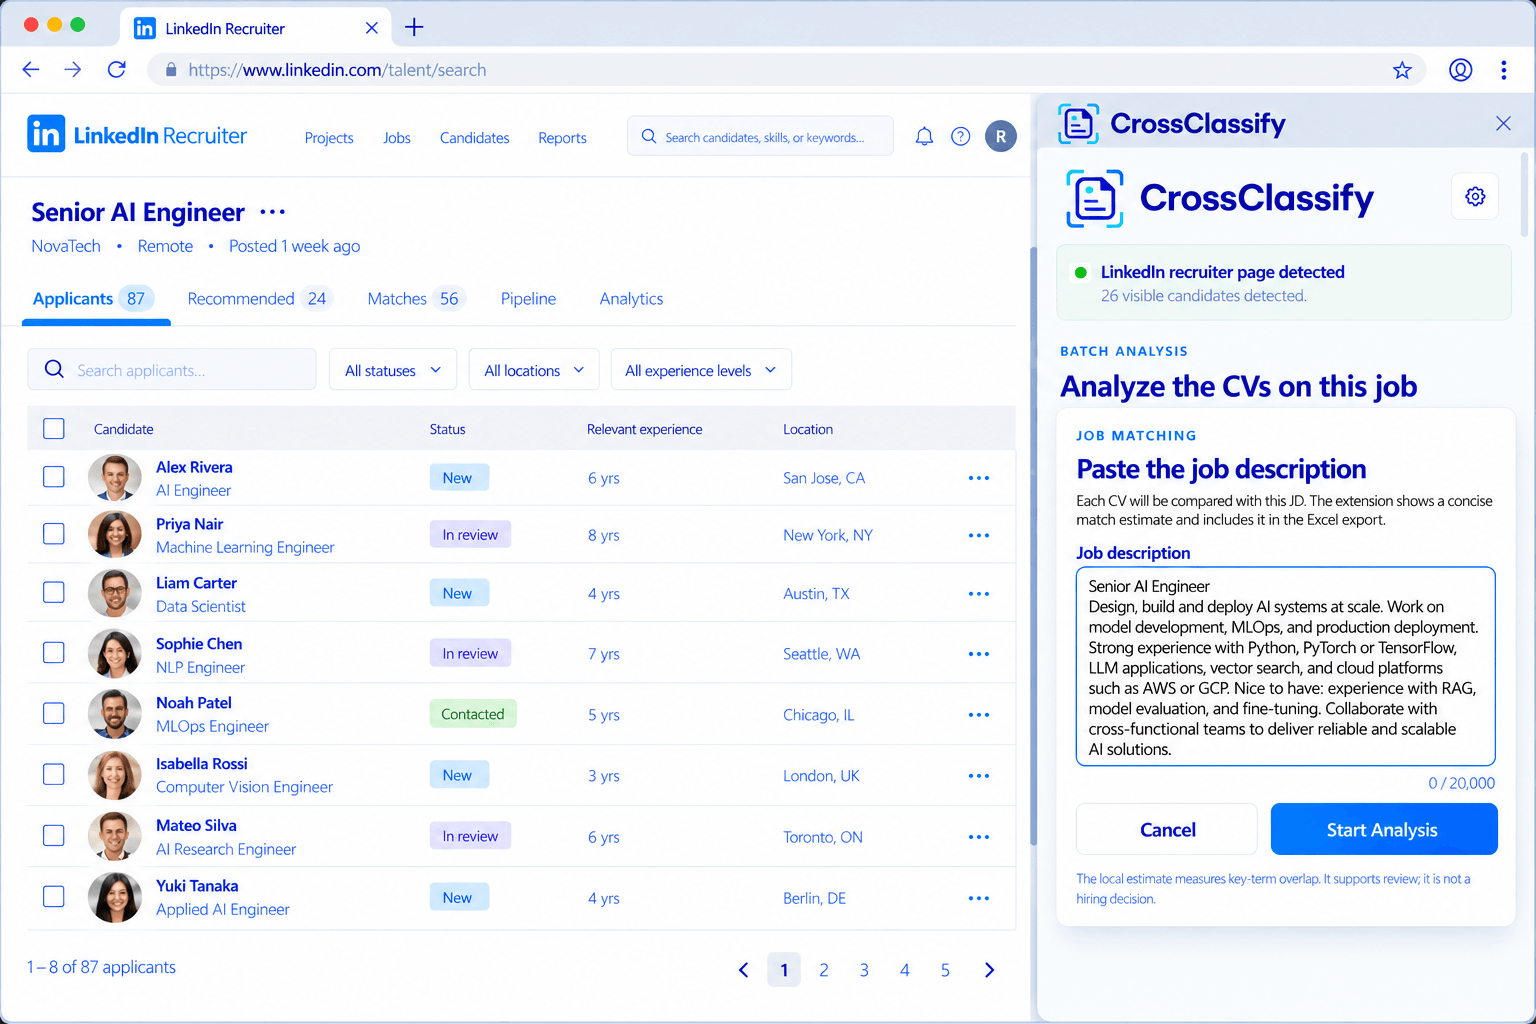Go to the next page of applicants
The height and width of the screenshot is (1024, 1536).
tap(989, 970)
